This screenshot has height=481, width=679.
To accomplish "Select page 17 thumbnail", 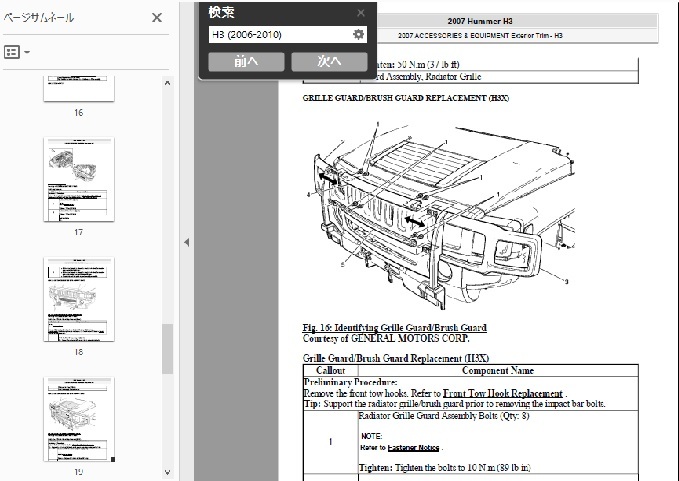I will pyautogui.click(x=79, y=180).
